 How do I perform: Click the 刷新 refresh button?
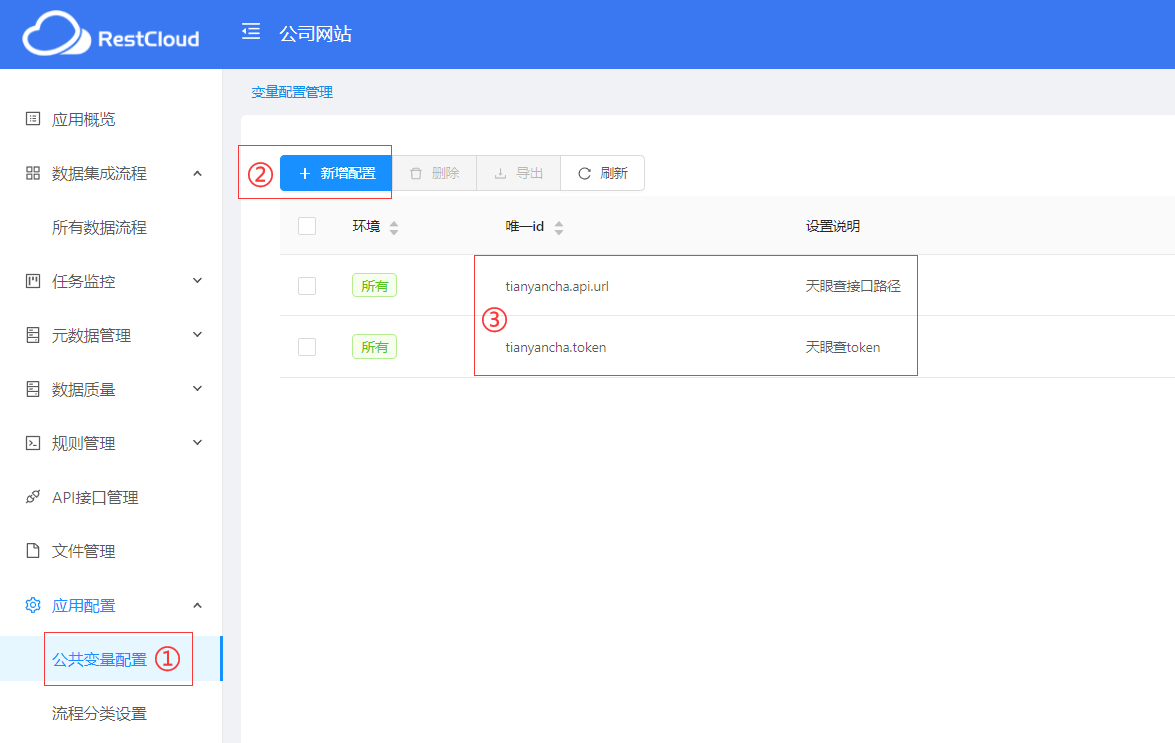pyautogui.click(x=603, y=173)
